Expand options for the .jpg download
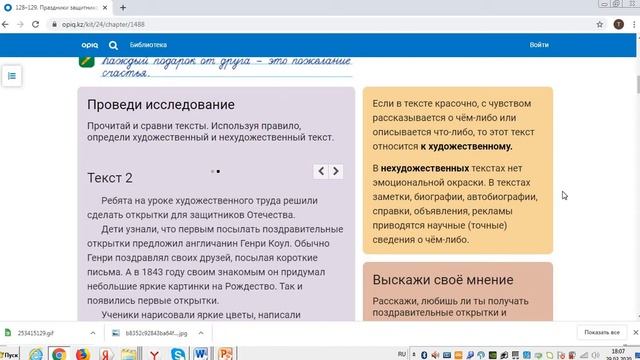This screenshot has width=640, height=360. click(201, 333)
